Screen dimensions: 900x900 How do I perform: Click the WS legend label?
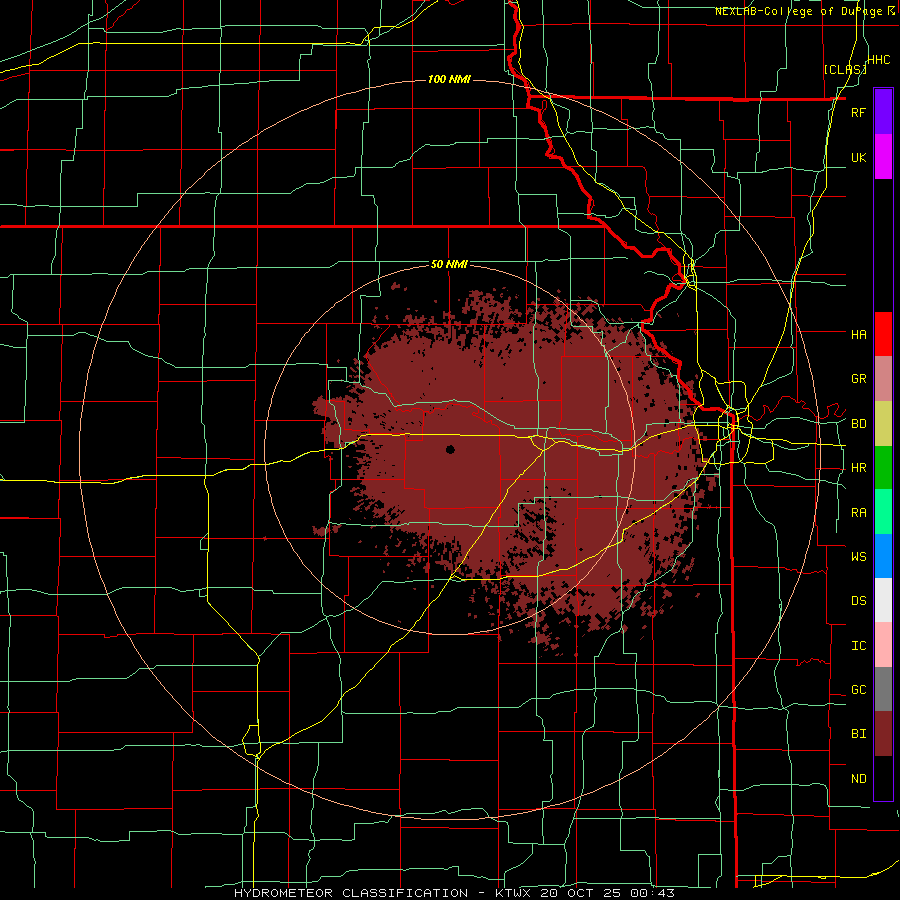click(x=858, y=556)
